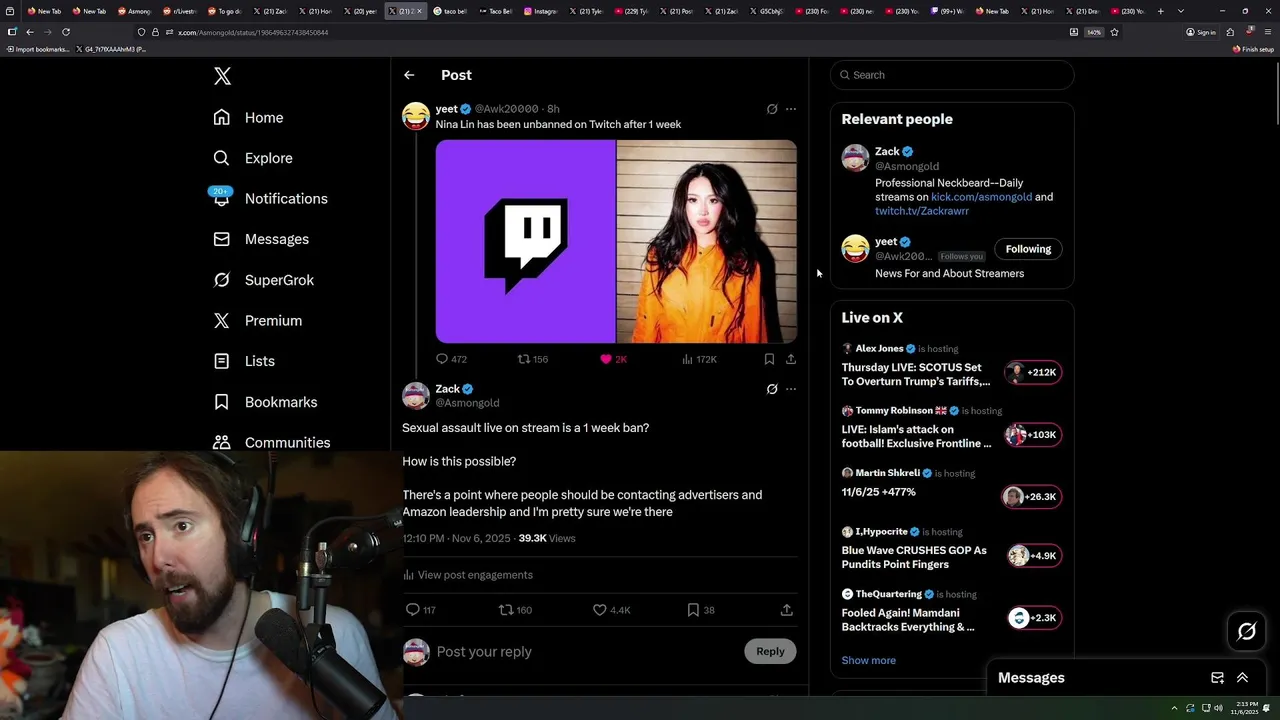Viewport: 1280px width, 720px height.
Task: Click the Reply button
Action: 770,651
